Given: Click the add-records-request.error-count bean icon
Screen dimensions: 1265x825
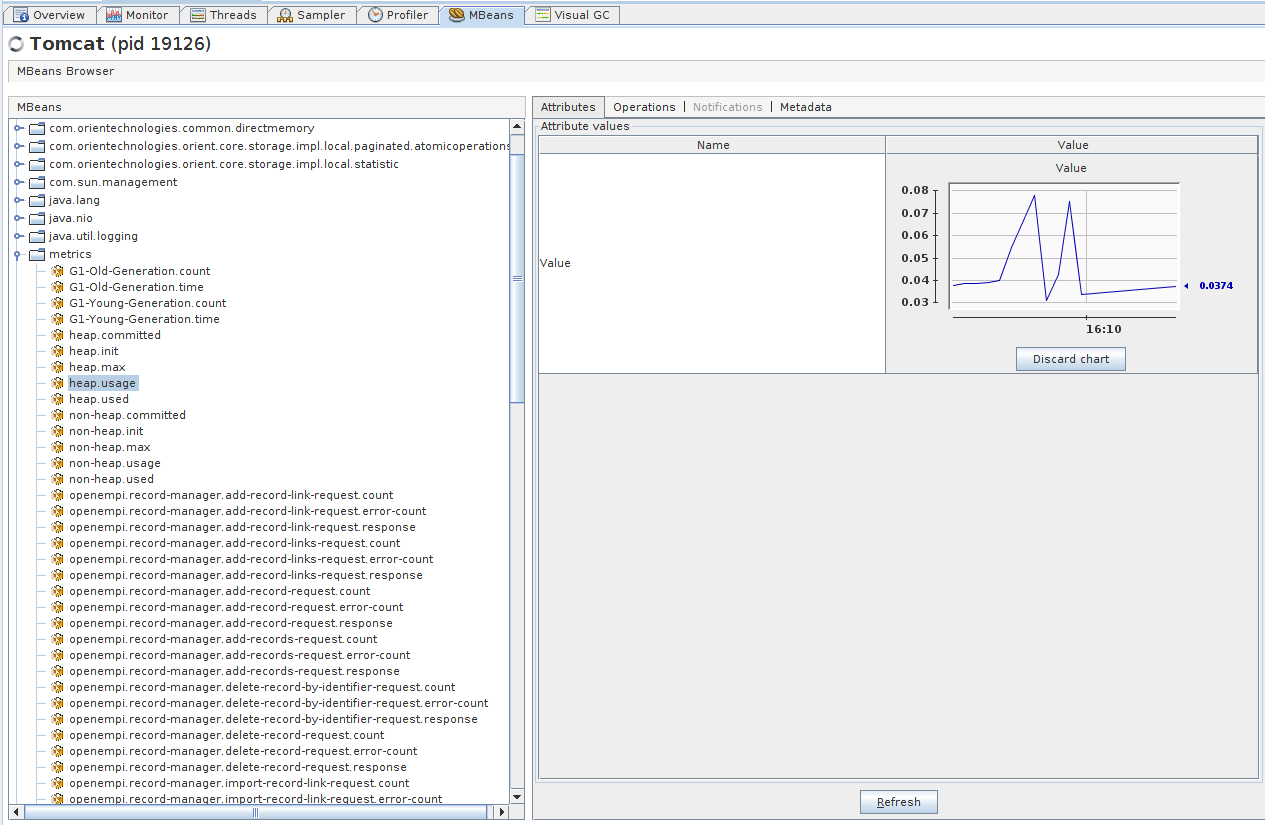Looking at the screenshot, I should (x=58, y=655).
